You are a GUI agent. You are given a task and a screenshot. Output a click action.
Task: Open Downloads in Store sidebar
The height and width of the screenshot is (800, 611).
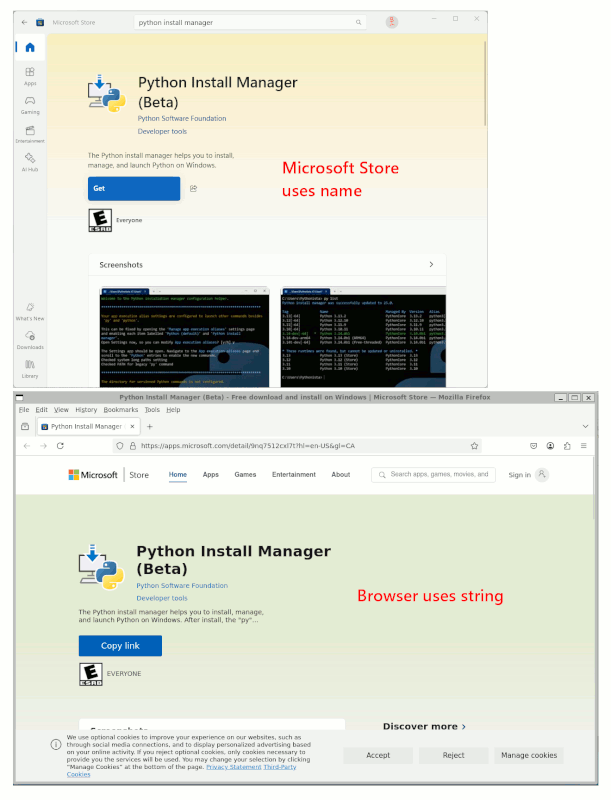30,340
